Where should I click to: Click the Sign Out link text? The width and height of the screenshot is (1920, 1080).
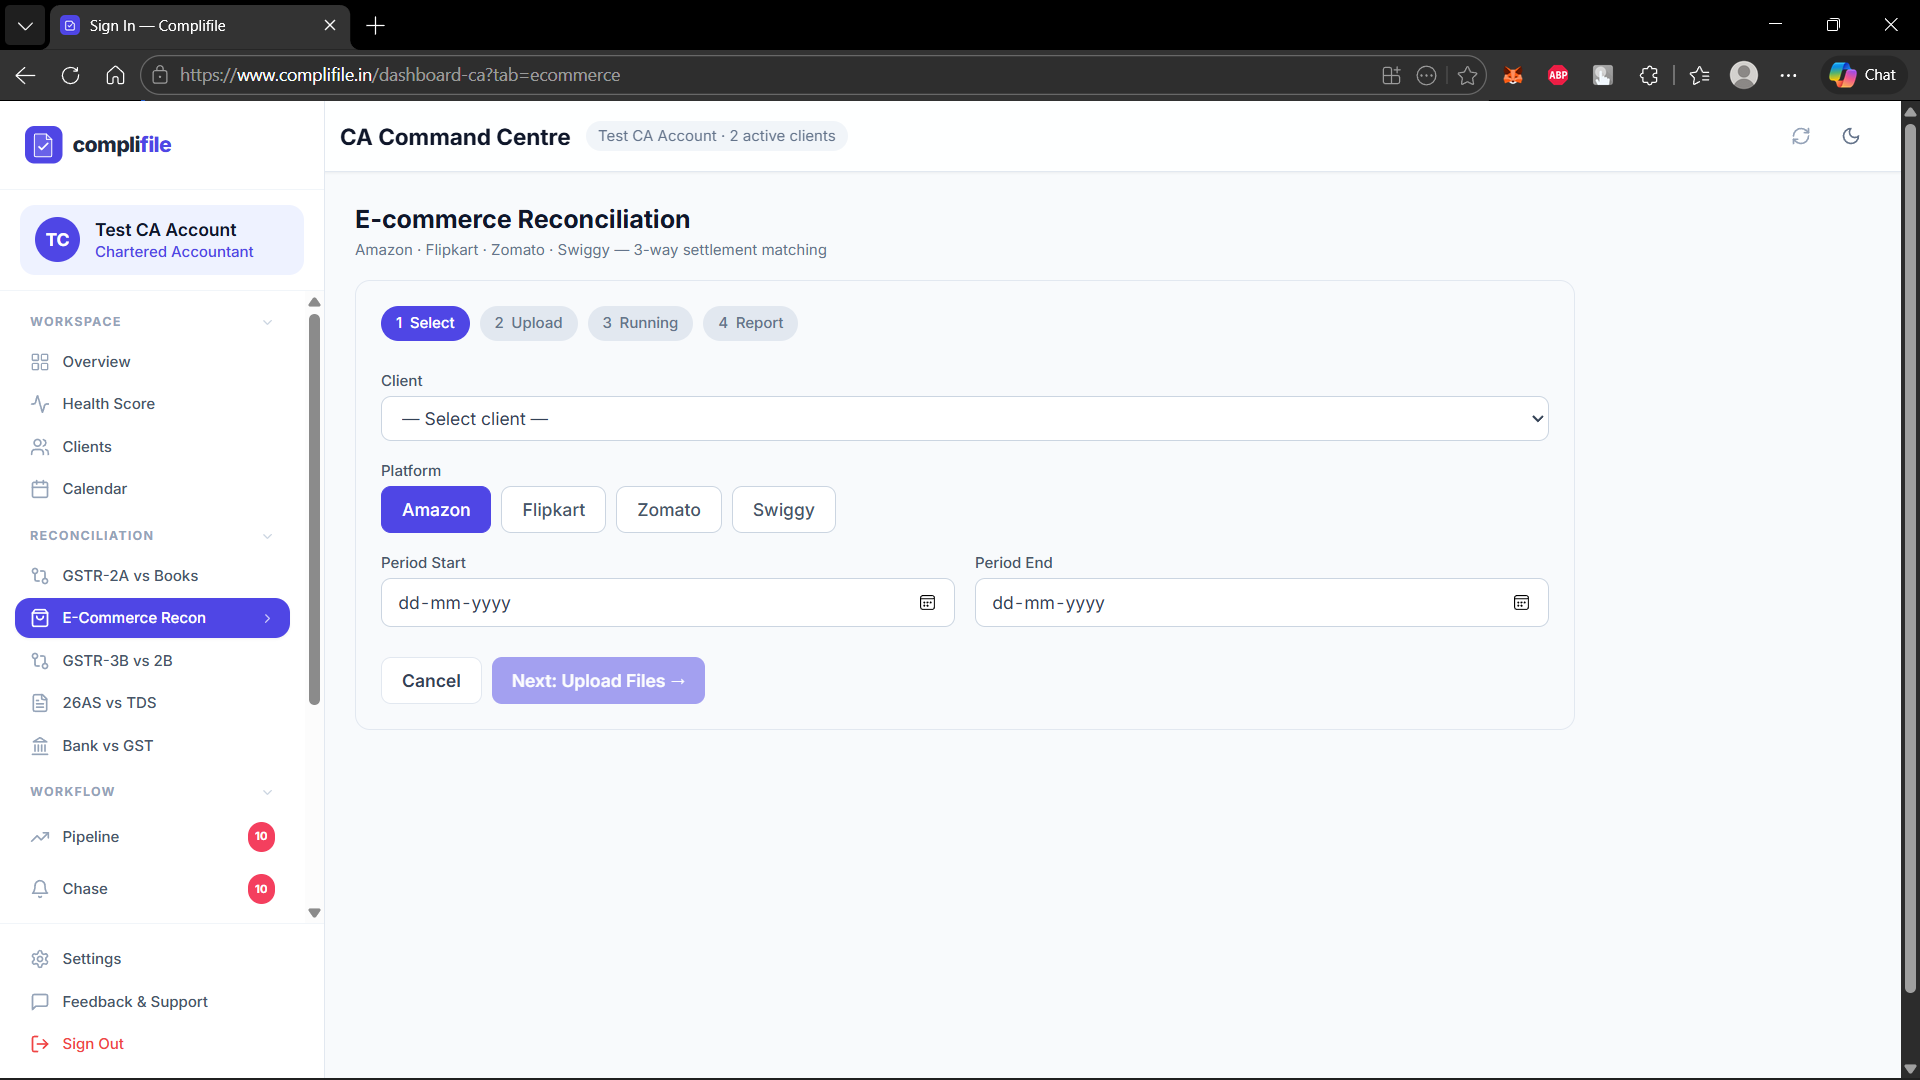pyautogui.click(x=93, y=1044)
